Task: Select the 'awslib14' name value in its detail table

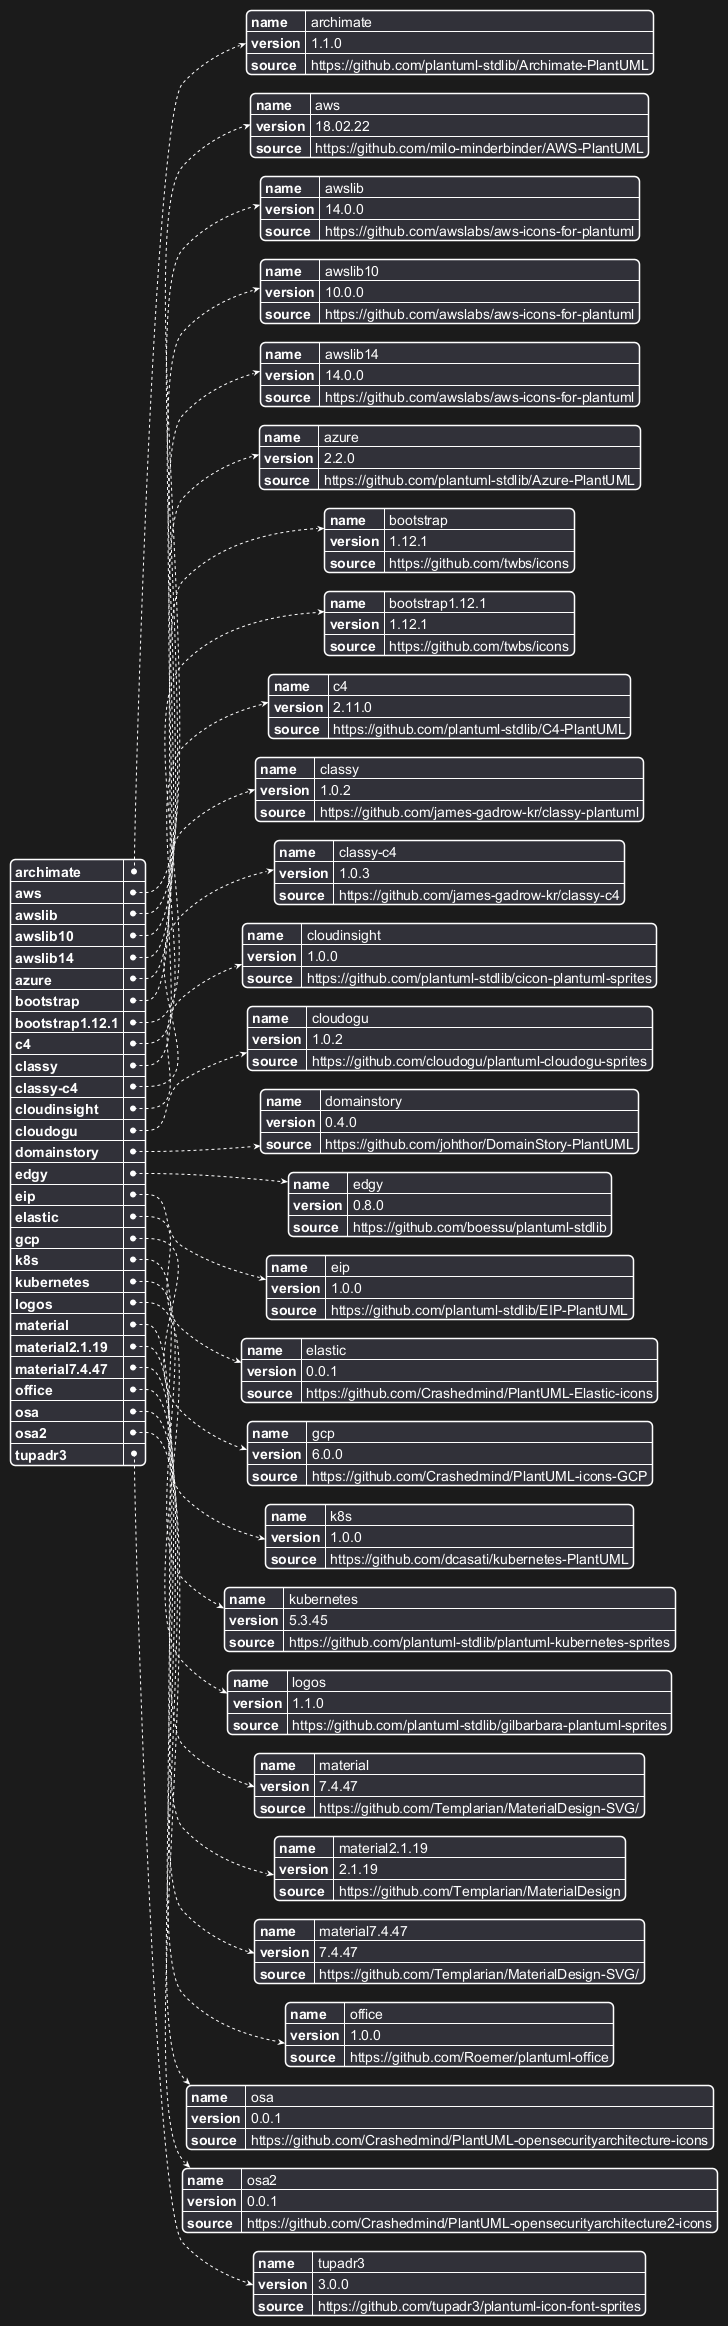Action: pos(351,355)
